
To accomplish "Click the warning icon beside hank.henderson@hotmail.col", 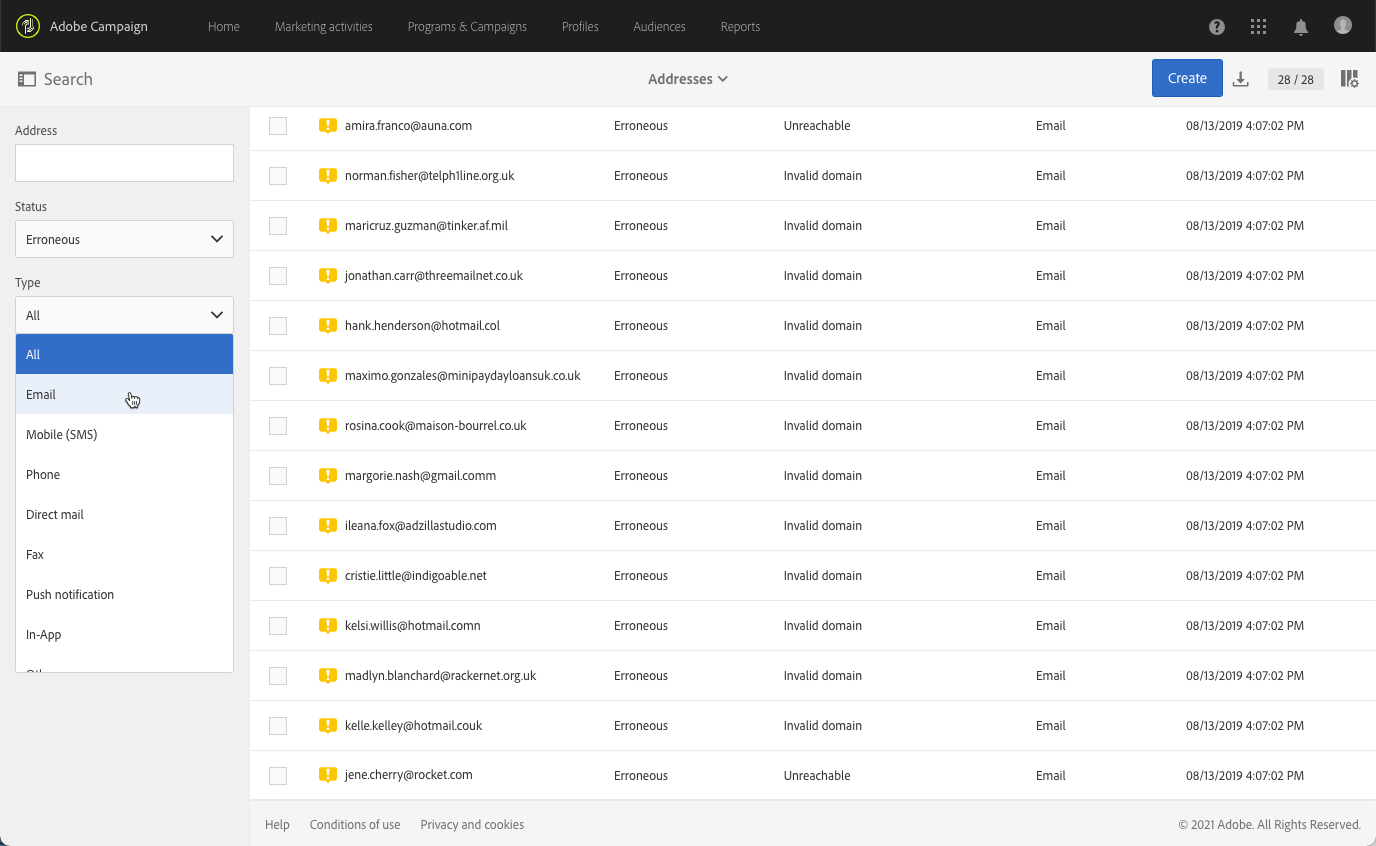I will pos(327,325).
